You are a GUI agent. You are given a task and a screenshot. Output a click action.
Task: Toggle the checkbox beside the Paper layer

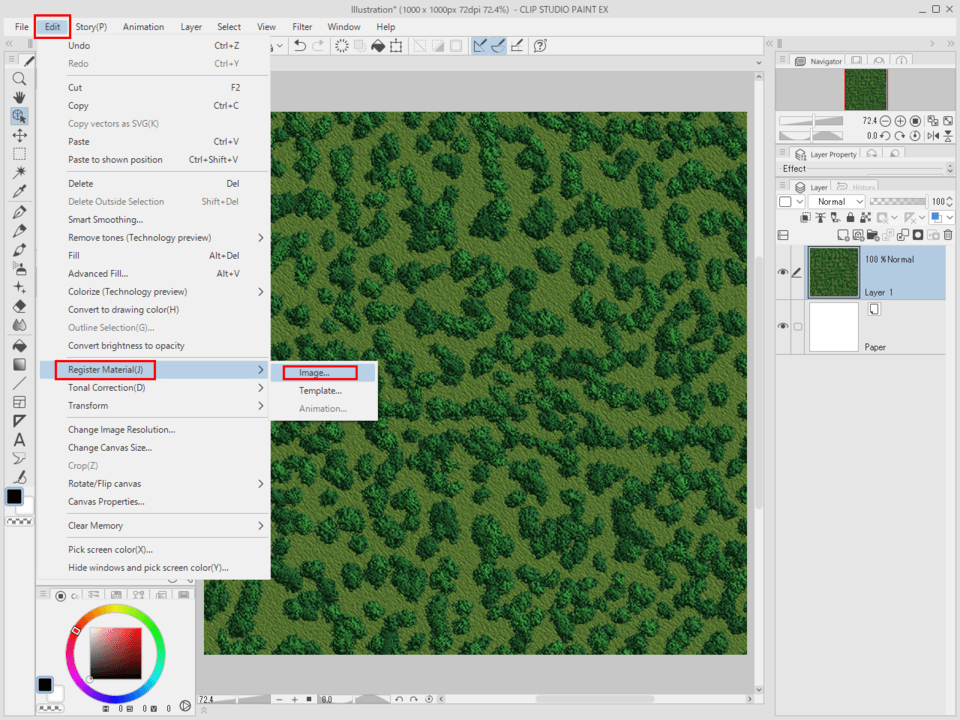[x=798, y=327]
